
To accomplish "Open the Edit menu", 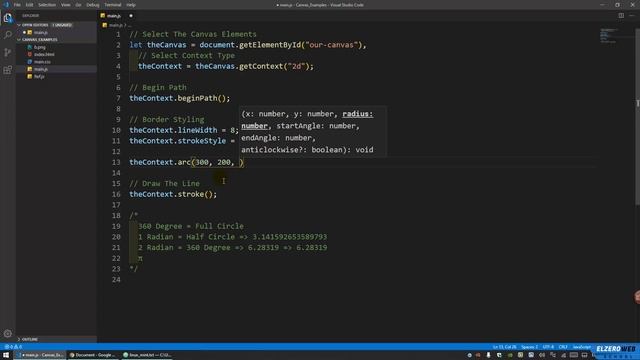I will click(x=29, y=5).
